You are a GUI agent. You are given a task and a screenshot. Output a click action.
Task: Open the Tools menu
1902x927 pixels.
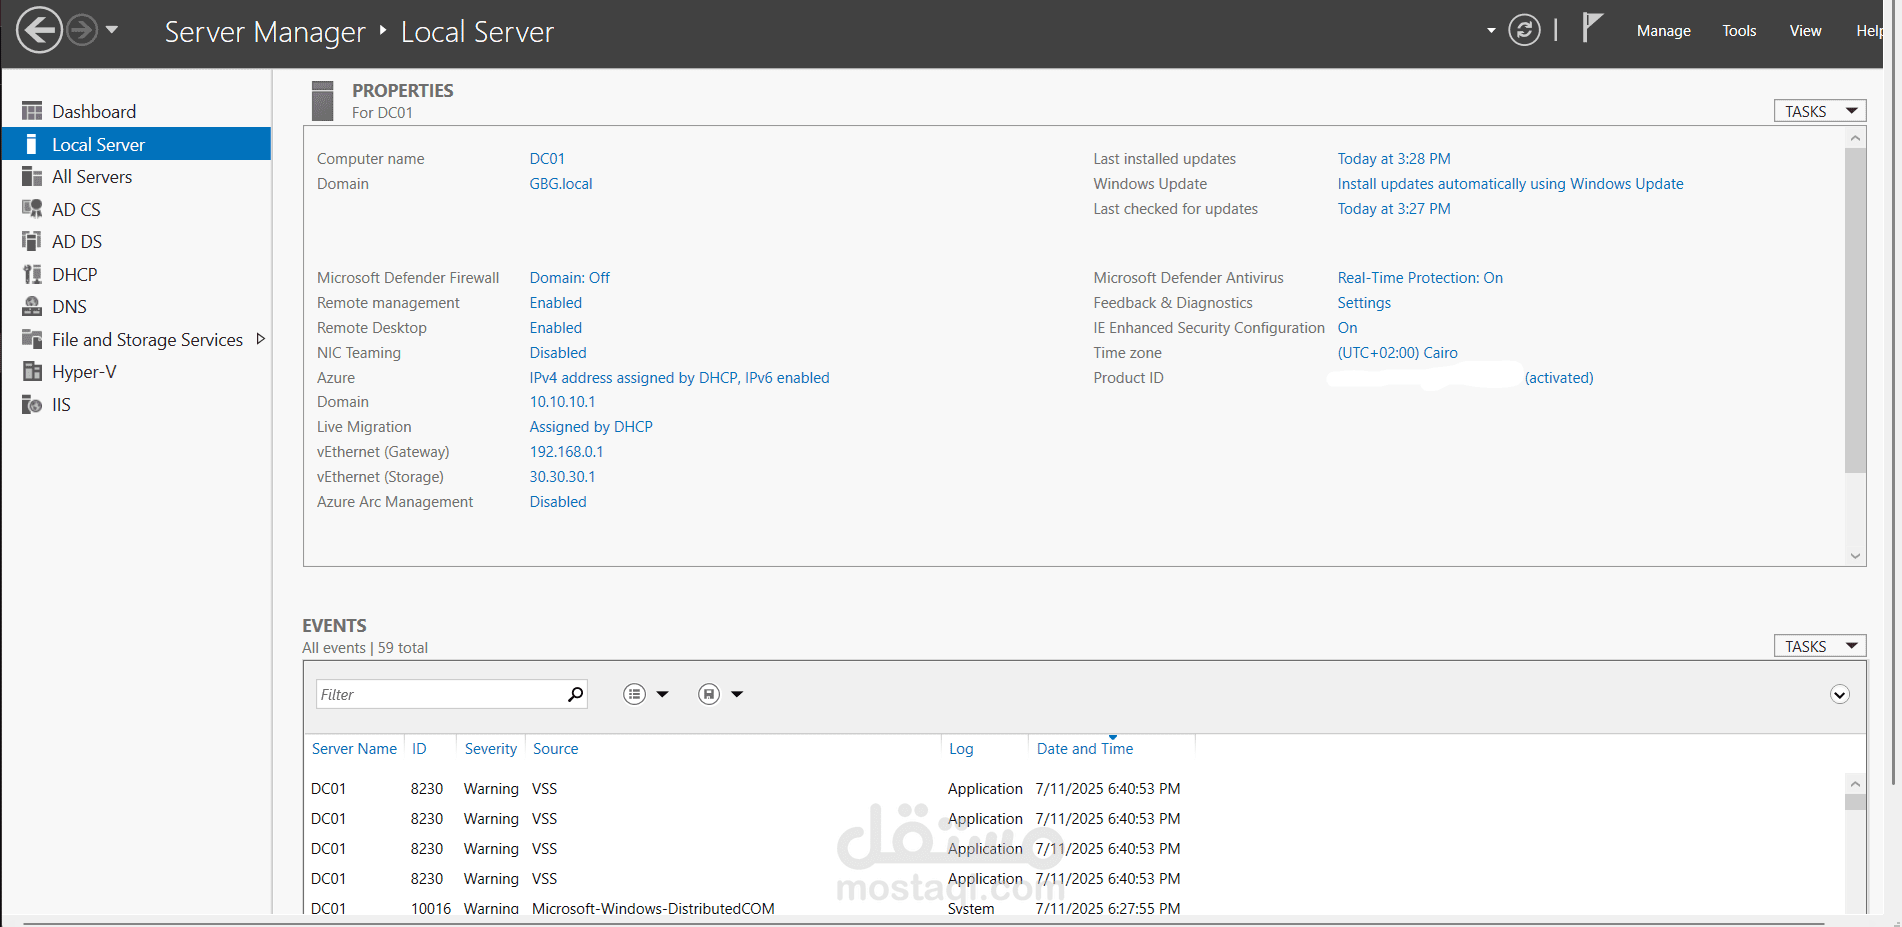click(x=1738, y=31)
